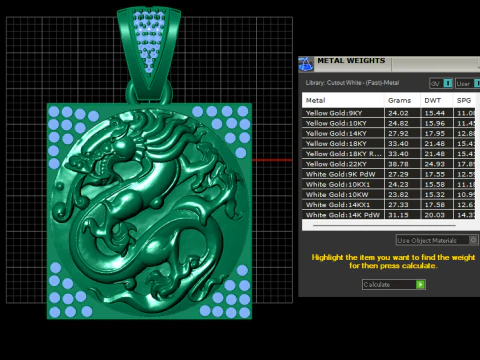Sort by the SPG column header
The height and width of the screenshot is (360, 480).
tap(465, 100)
